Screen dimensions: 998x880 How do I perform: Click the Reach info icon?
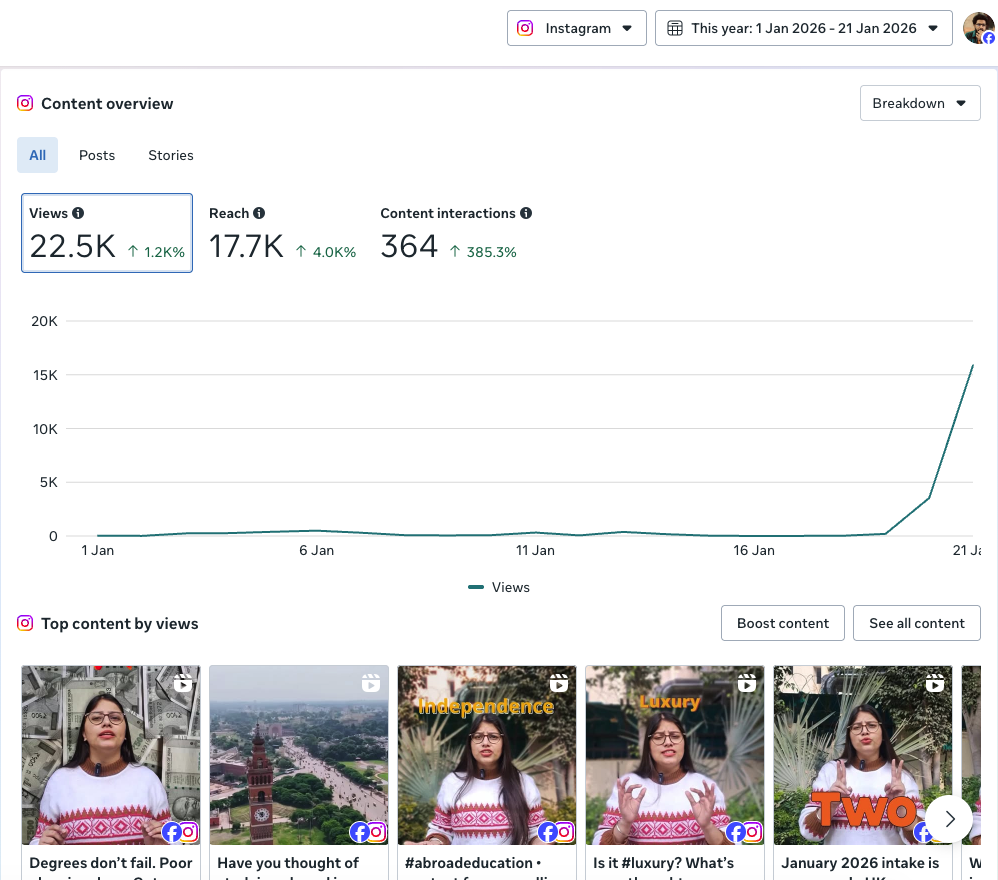tap(259, 213)
